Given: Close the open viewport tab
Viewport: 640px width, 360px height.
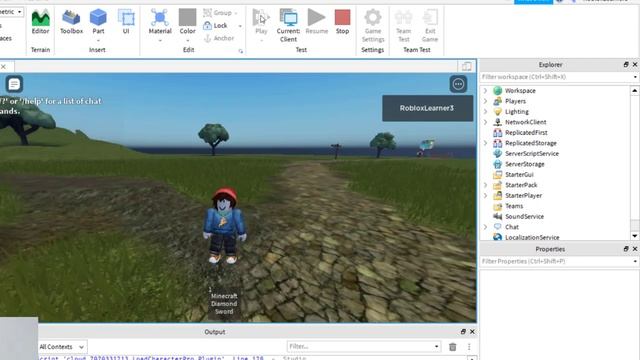Looking at the screenshot, I should (x=3, y=66).
